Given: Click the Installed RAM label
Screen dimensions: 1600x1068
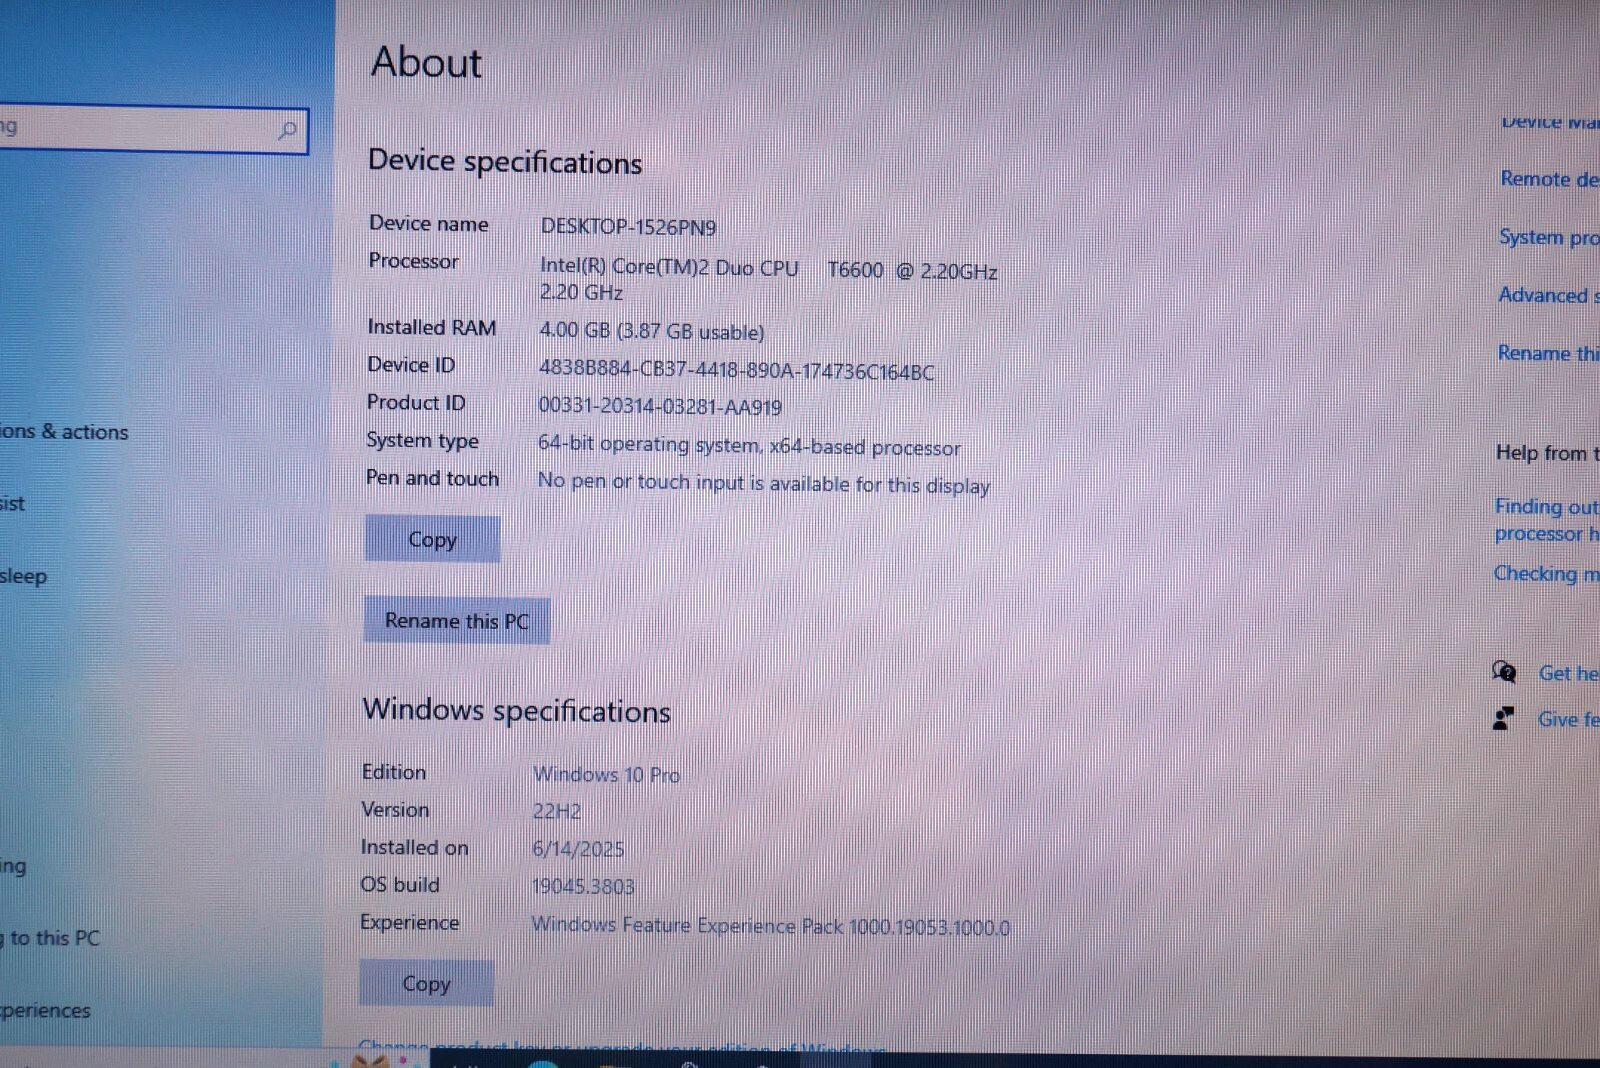Looking at the screenshot, I should point(431,327).
